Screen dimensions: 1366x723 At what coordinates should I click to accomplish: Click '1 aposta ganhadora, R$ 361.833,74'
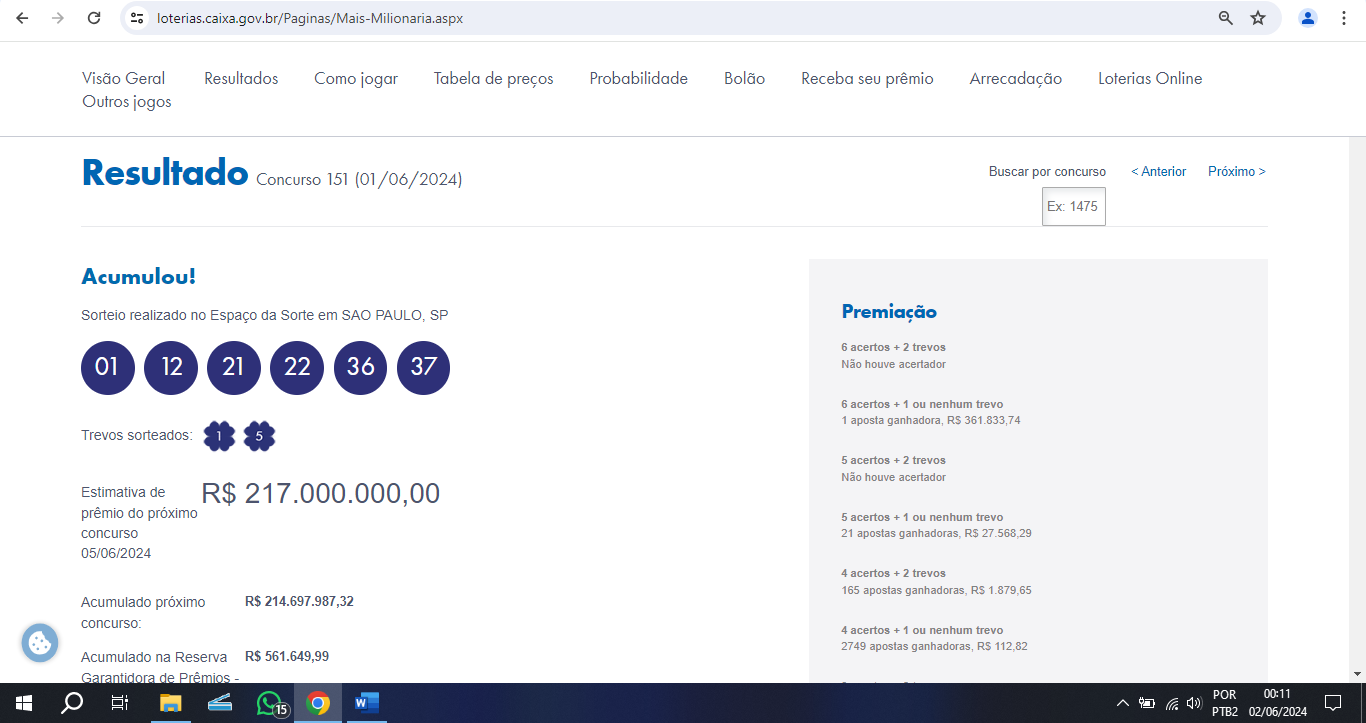(x=931, y=420)
